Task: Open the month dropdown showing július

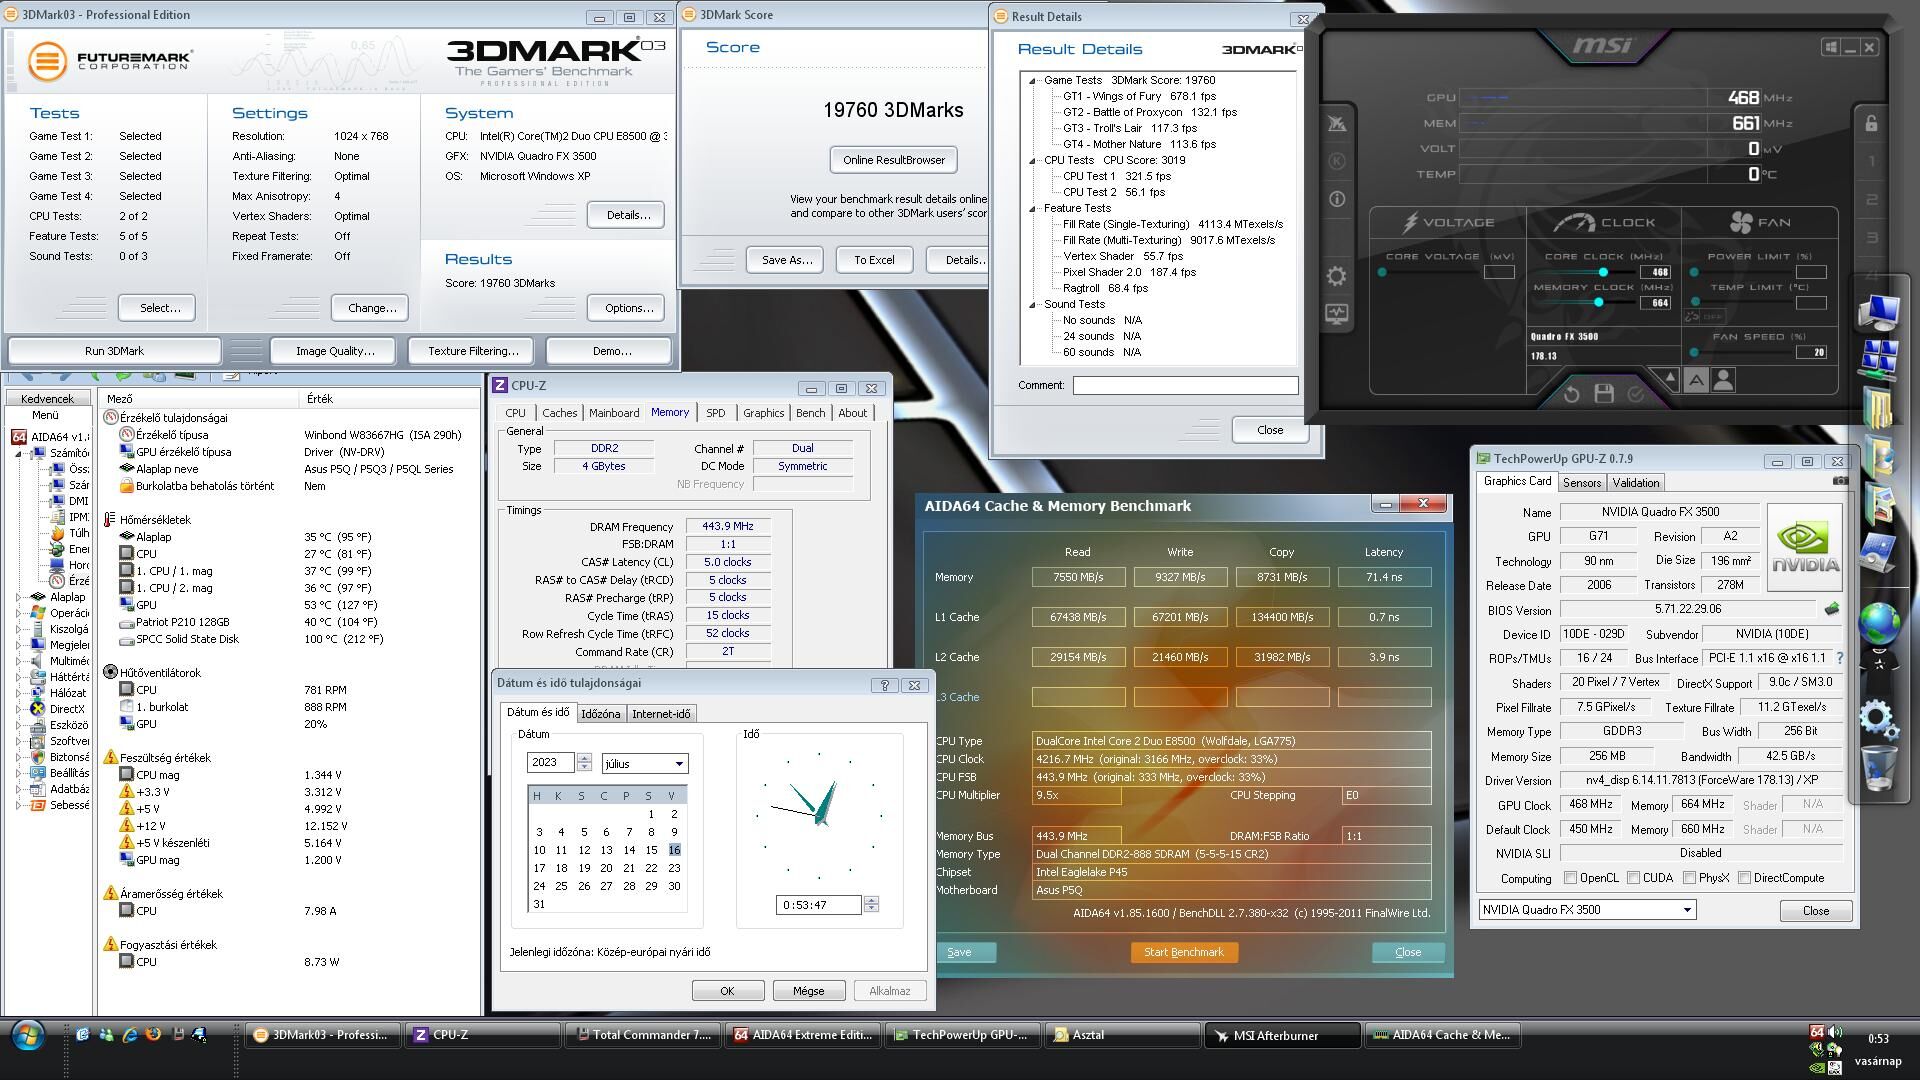Action: point(645,764)
